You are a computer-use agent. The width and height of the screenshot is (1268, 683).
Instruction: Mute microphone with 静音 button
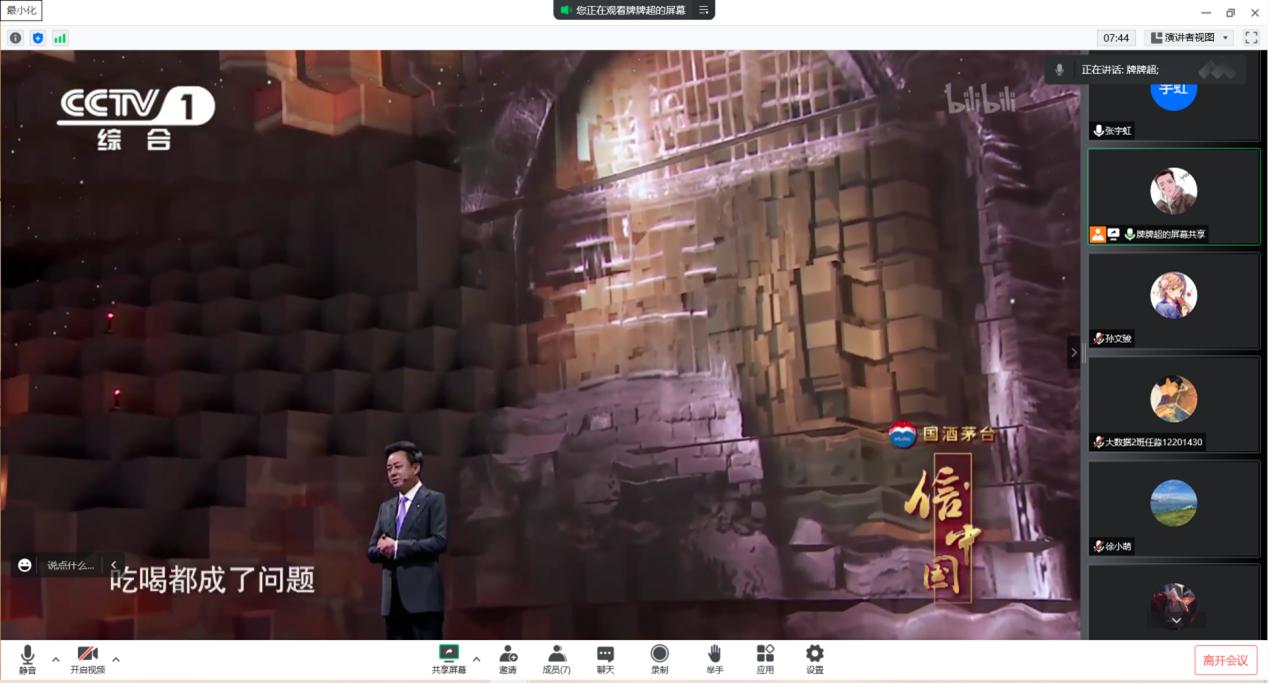coord(27,660)
